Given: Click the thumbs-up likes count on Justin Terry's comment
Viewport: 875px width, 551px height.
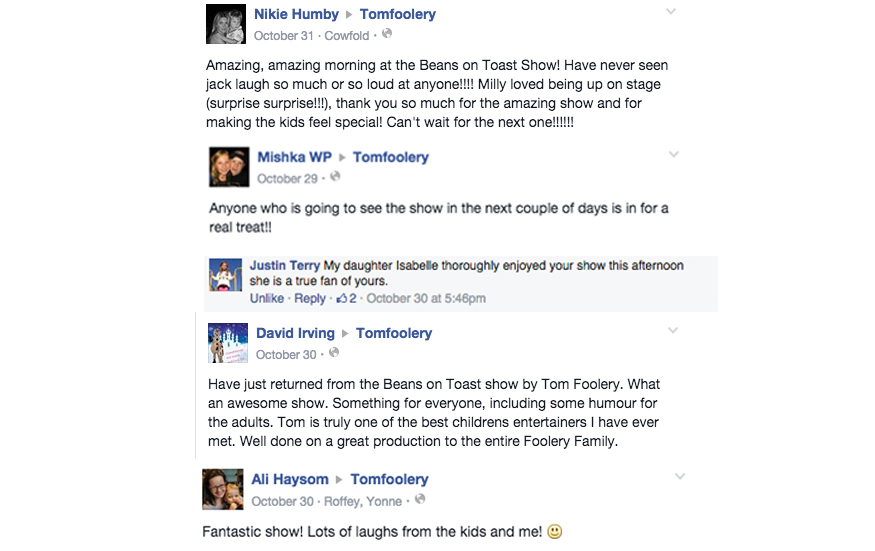Looking at the screenshot, I should [347, 299].
